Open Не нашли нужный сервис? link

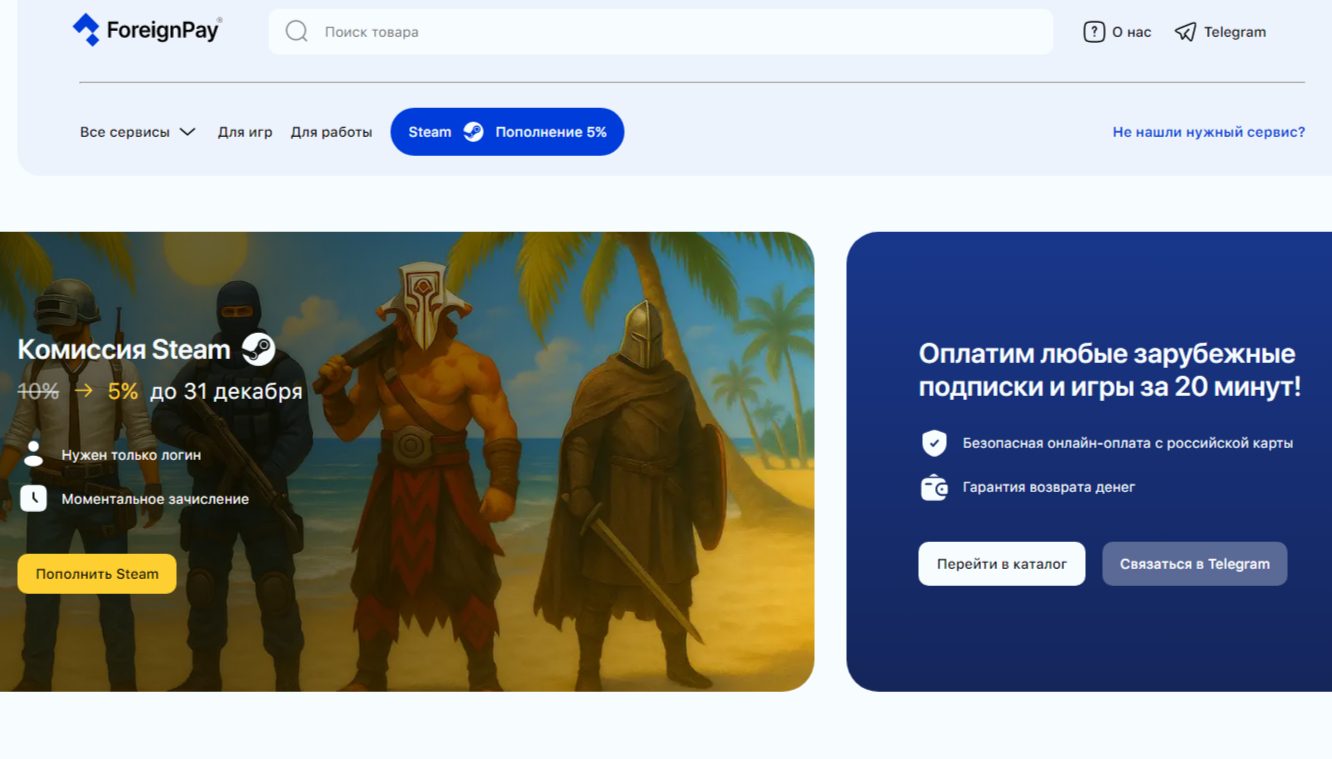pyautogui.click(x=1209, y=132)
